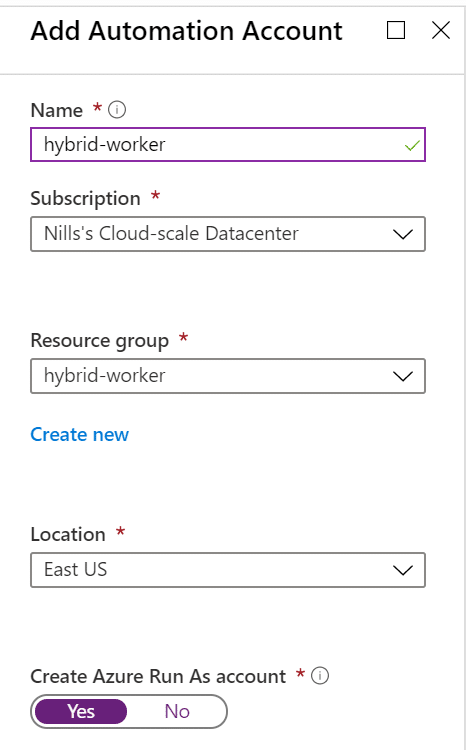Select Yes for Create Azure Run As account
The height and width of the screenshot is (750, 466).
[x=81, y=711]
